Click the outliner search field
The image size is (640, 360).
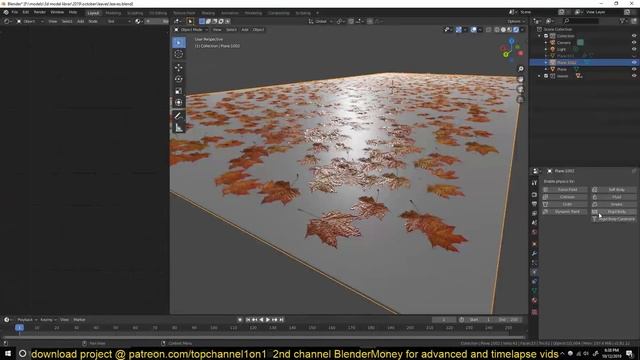[581, 21]
